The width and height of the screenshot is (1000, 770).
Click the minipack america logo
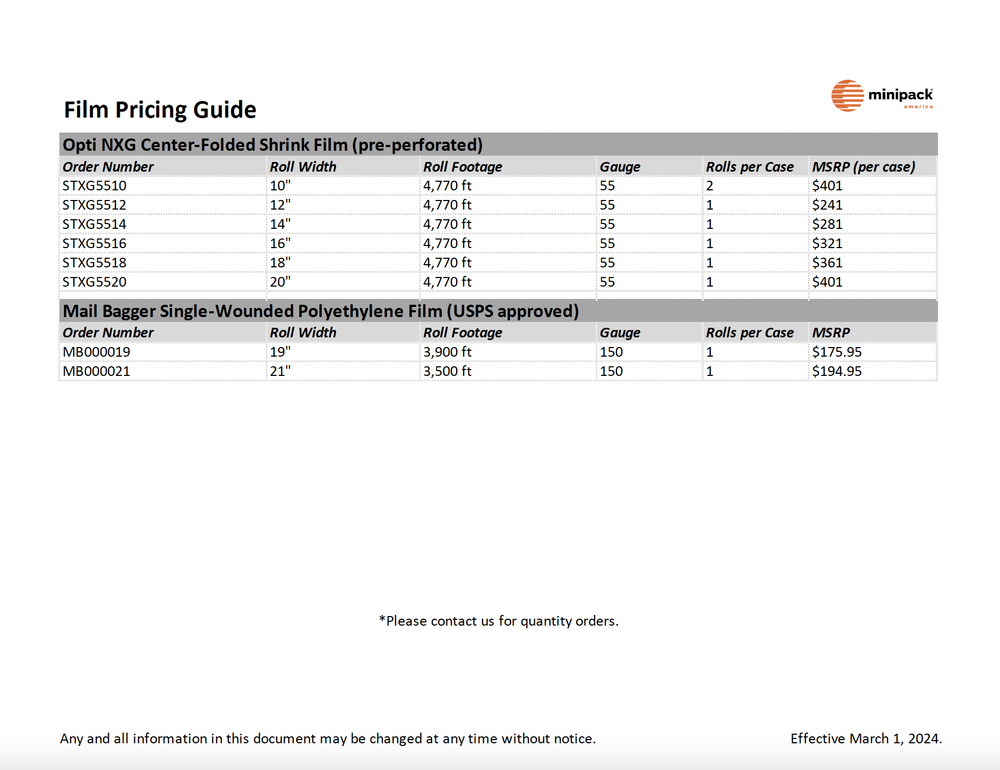tap(882, 95)
